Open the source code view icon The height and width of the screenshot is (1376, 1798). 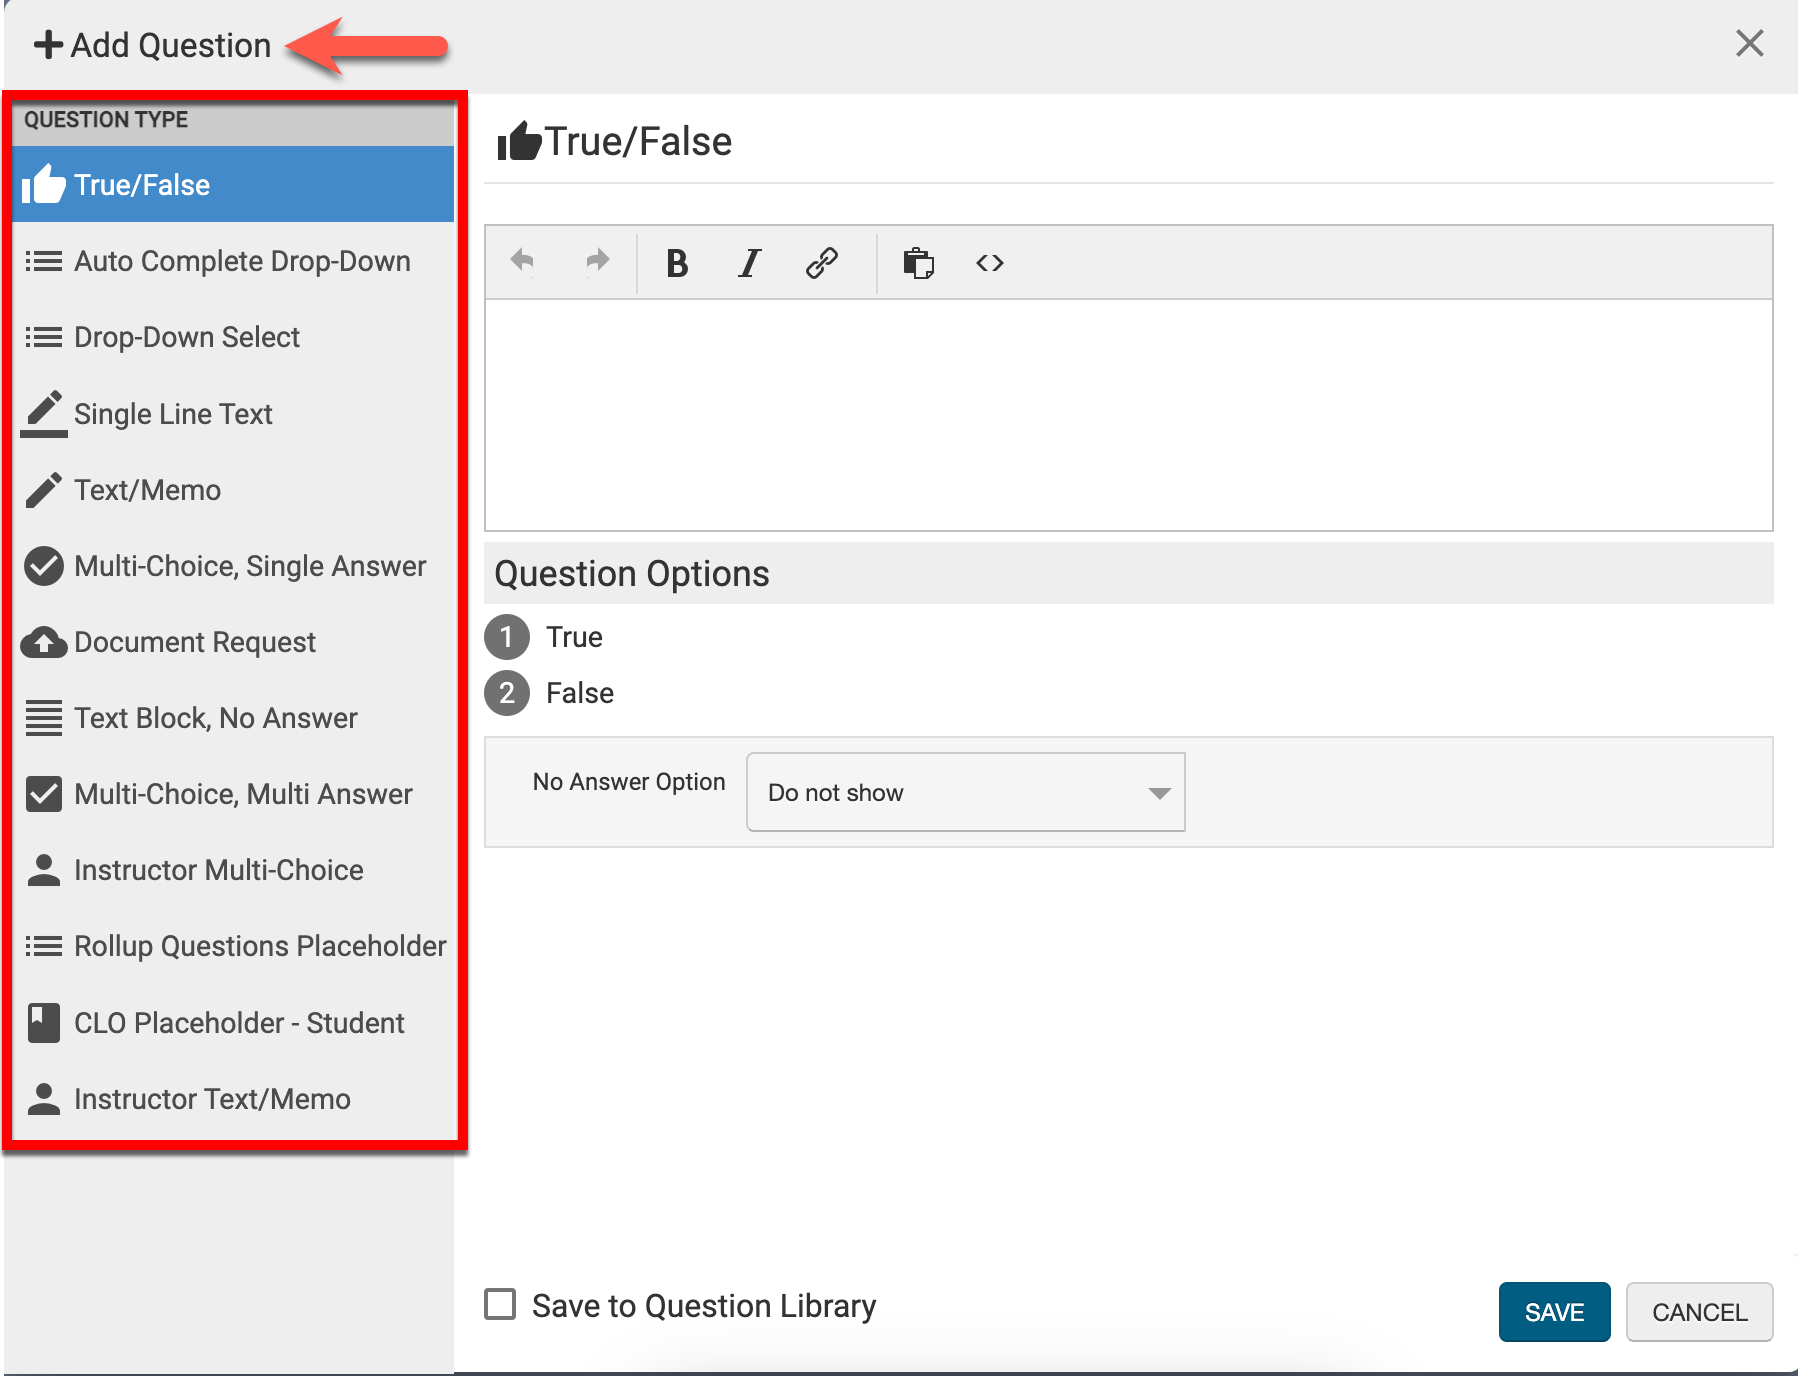989,263
